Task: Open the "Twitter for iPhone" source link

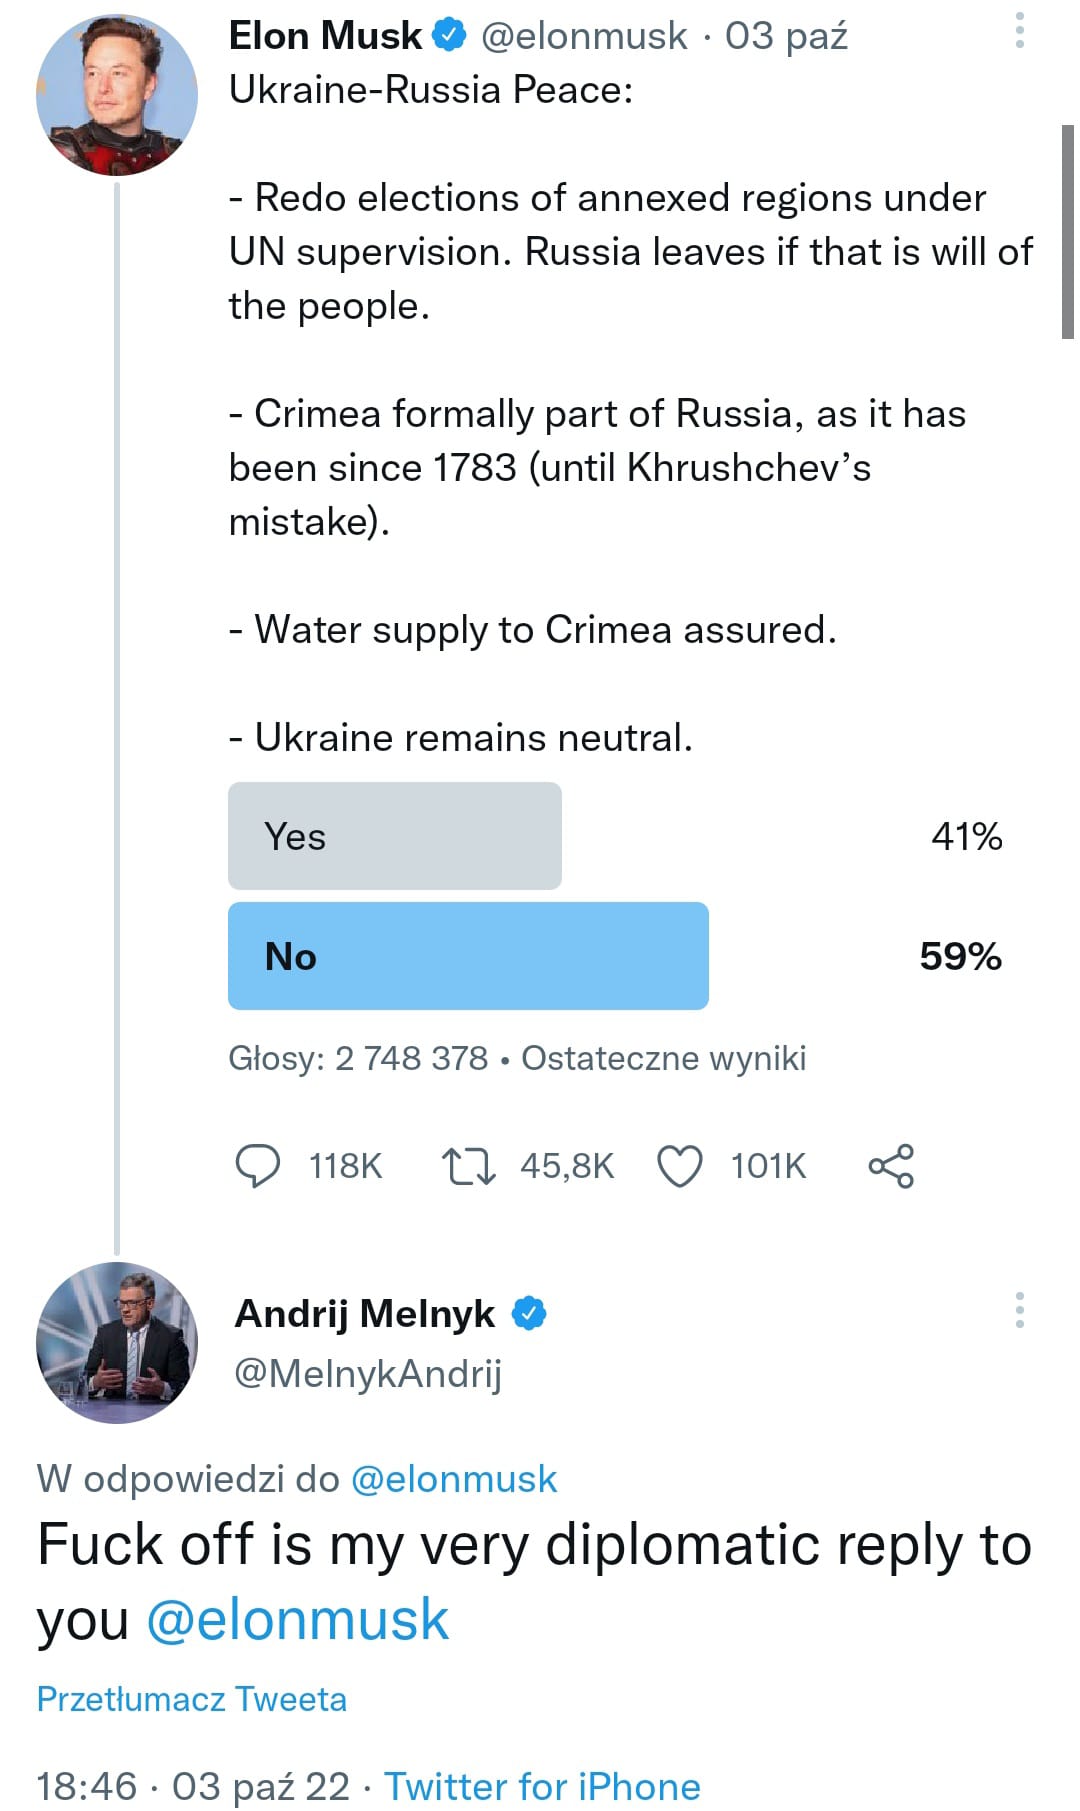Action: tap(542, 1786)
